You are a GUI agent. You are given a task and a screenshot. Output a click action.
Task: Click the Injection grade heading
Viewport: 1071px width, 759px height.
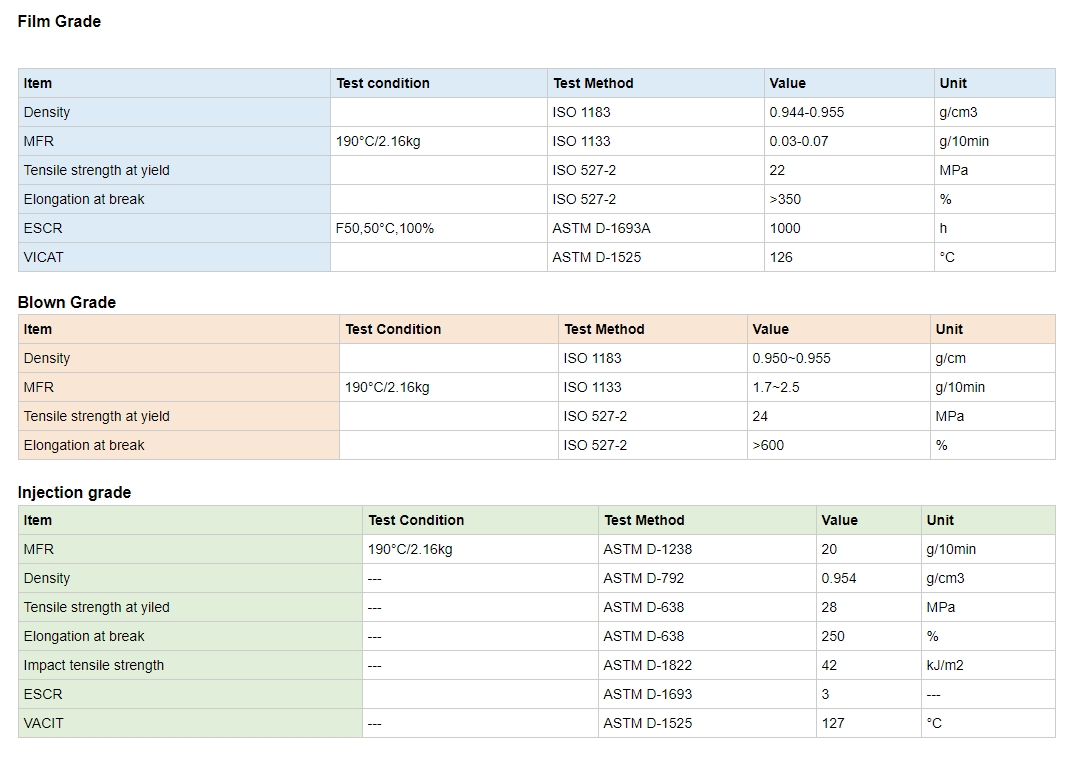tap(74, 492)
